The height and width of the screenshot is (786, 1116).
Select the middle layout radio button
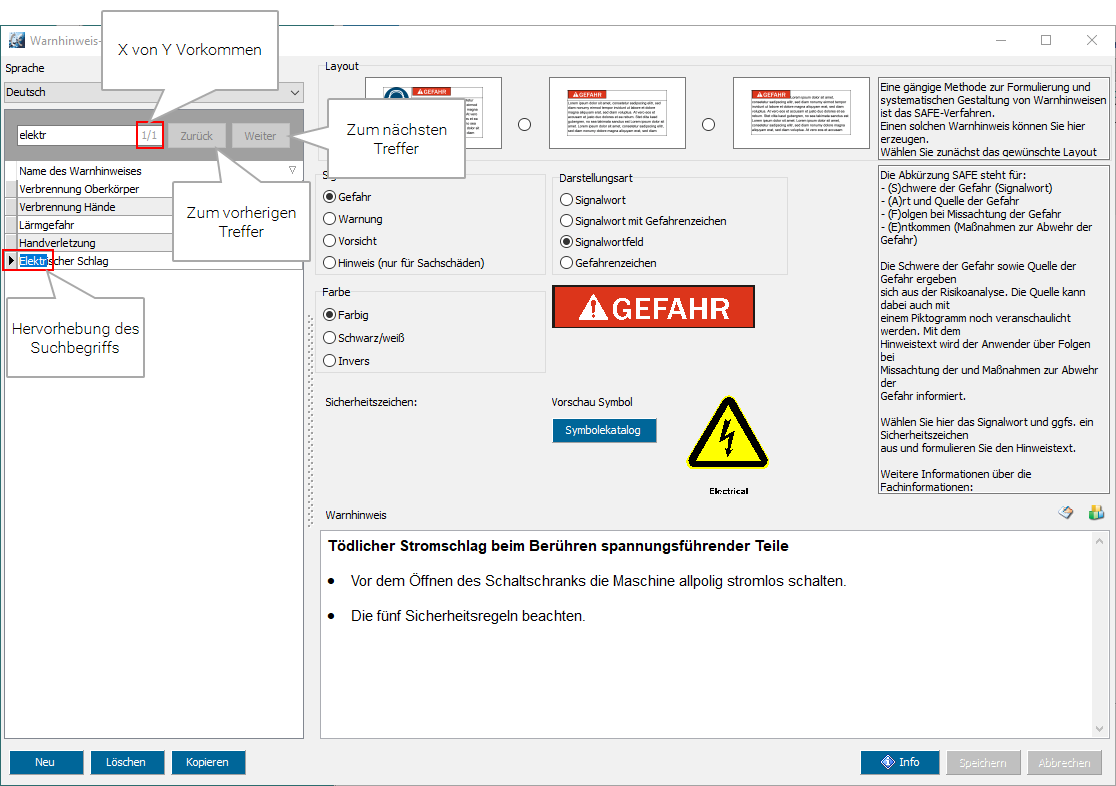pyautogui.click(x=524, y=125)
